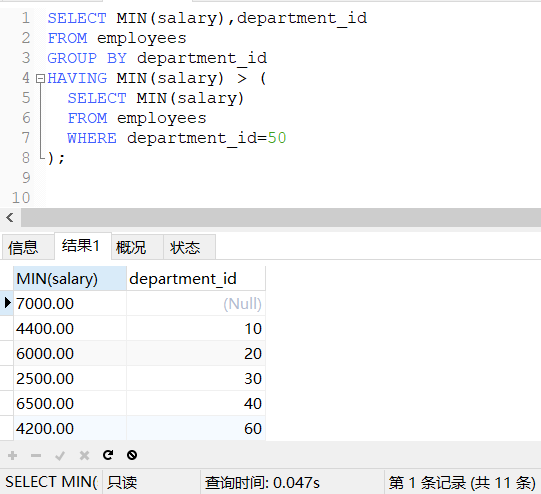The image size is (541, 494).
Task: Click the horizontal scrollbar track in editor
Action: click(x=281, y=217)
